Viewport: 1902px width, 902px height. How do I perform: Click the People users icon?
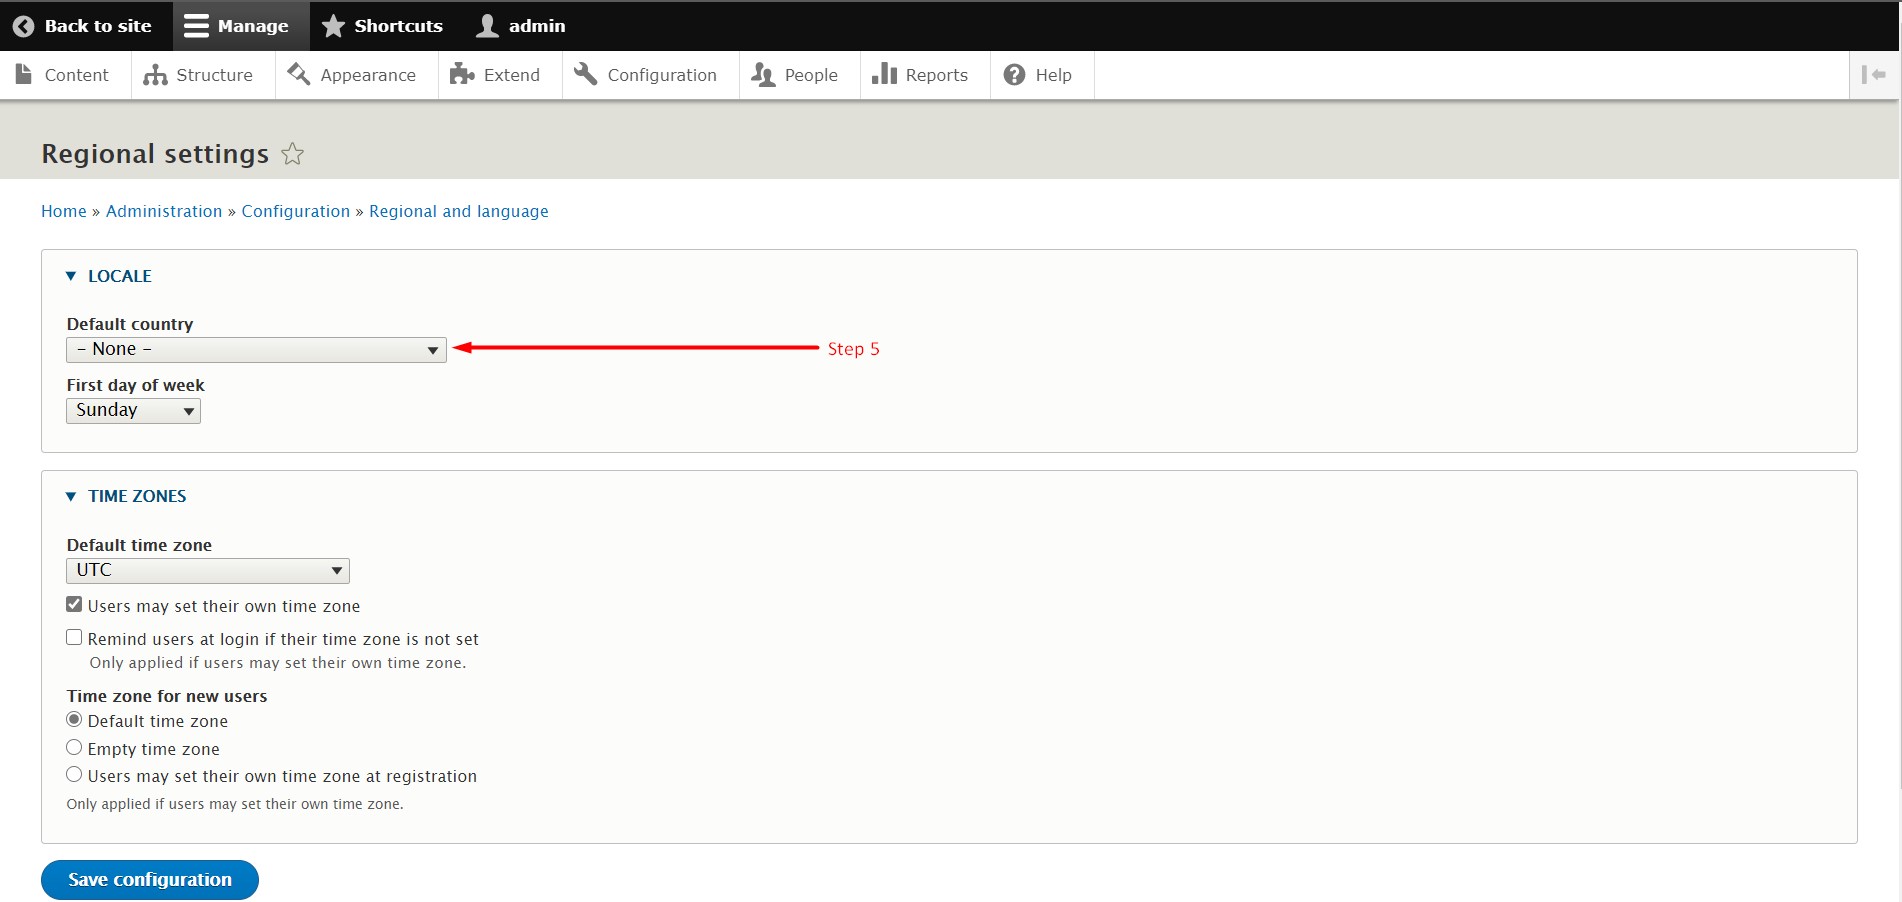click(x=763, y=75)
